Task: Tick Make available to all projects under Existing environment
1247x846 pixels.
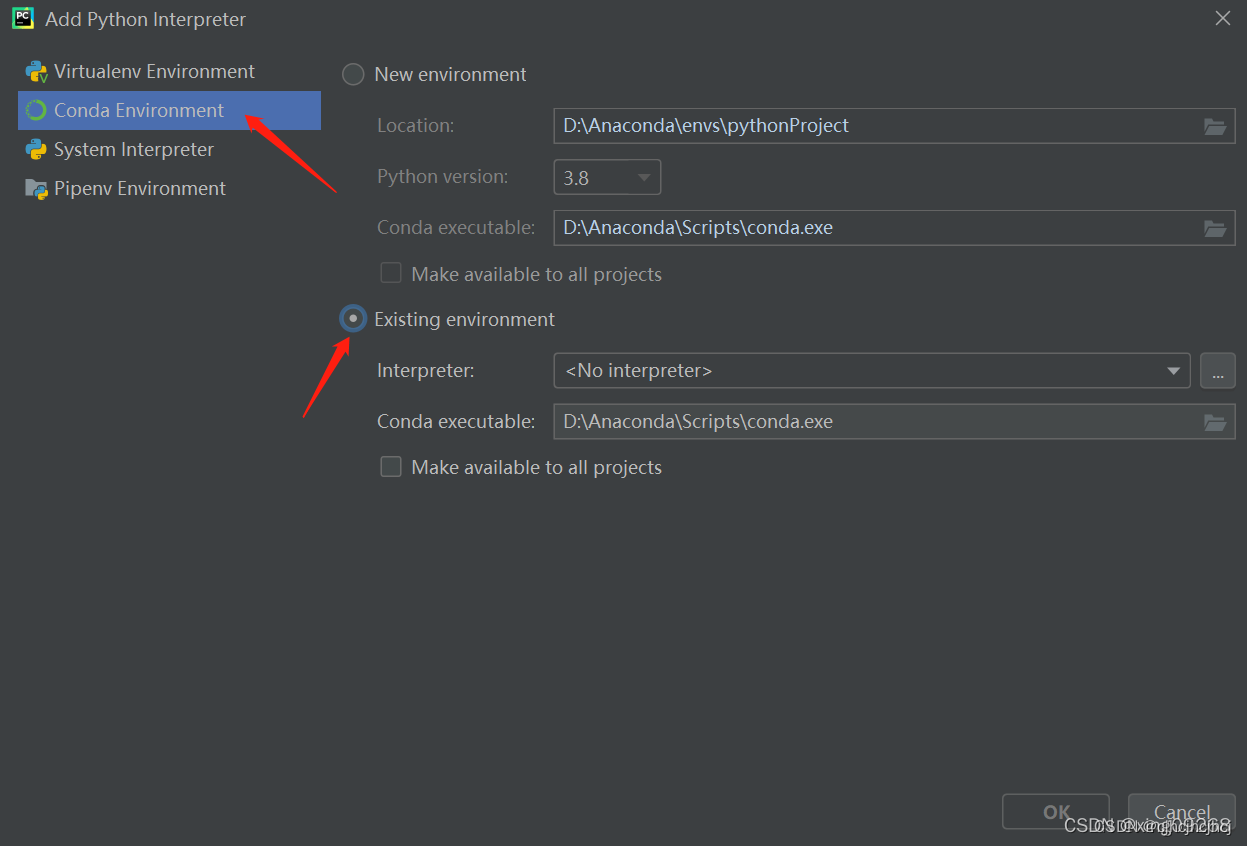Action: point(391,467)
